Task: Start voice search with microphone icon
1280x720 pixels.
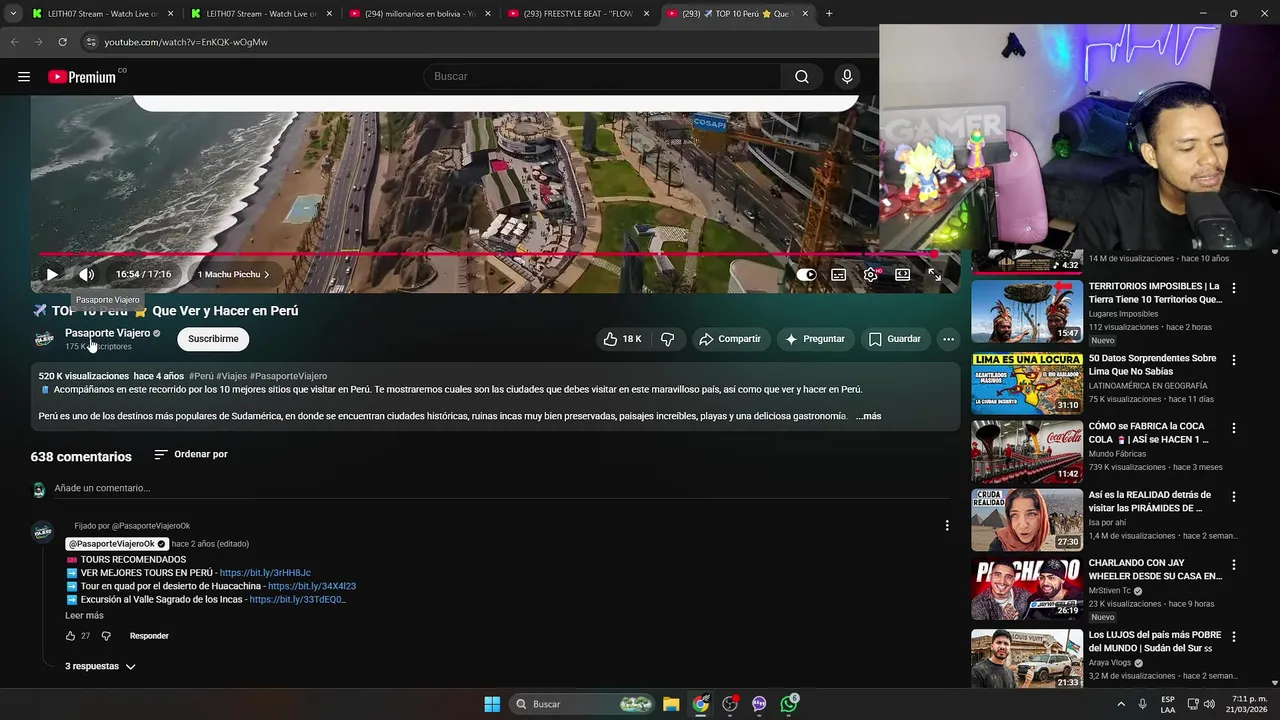Action: click(847, 77)
